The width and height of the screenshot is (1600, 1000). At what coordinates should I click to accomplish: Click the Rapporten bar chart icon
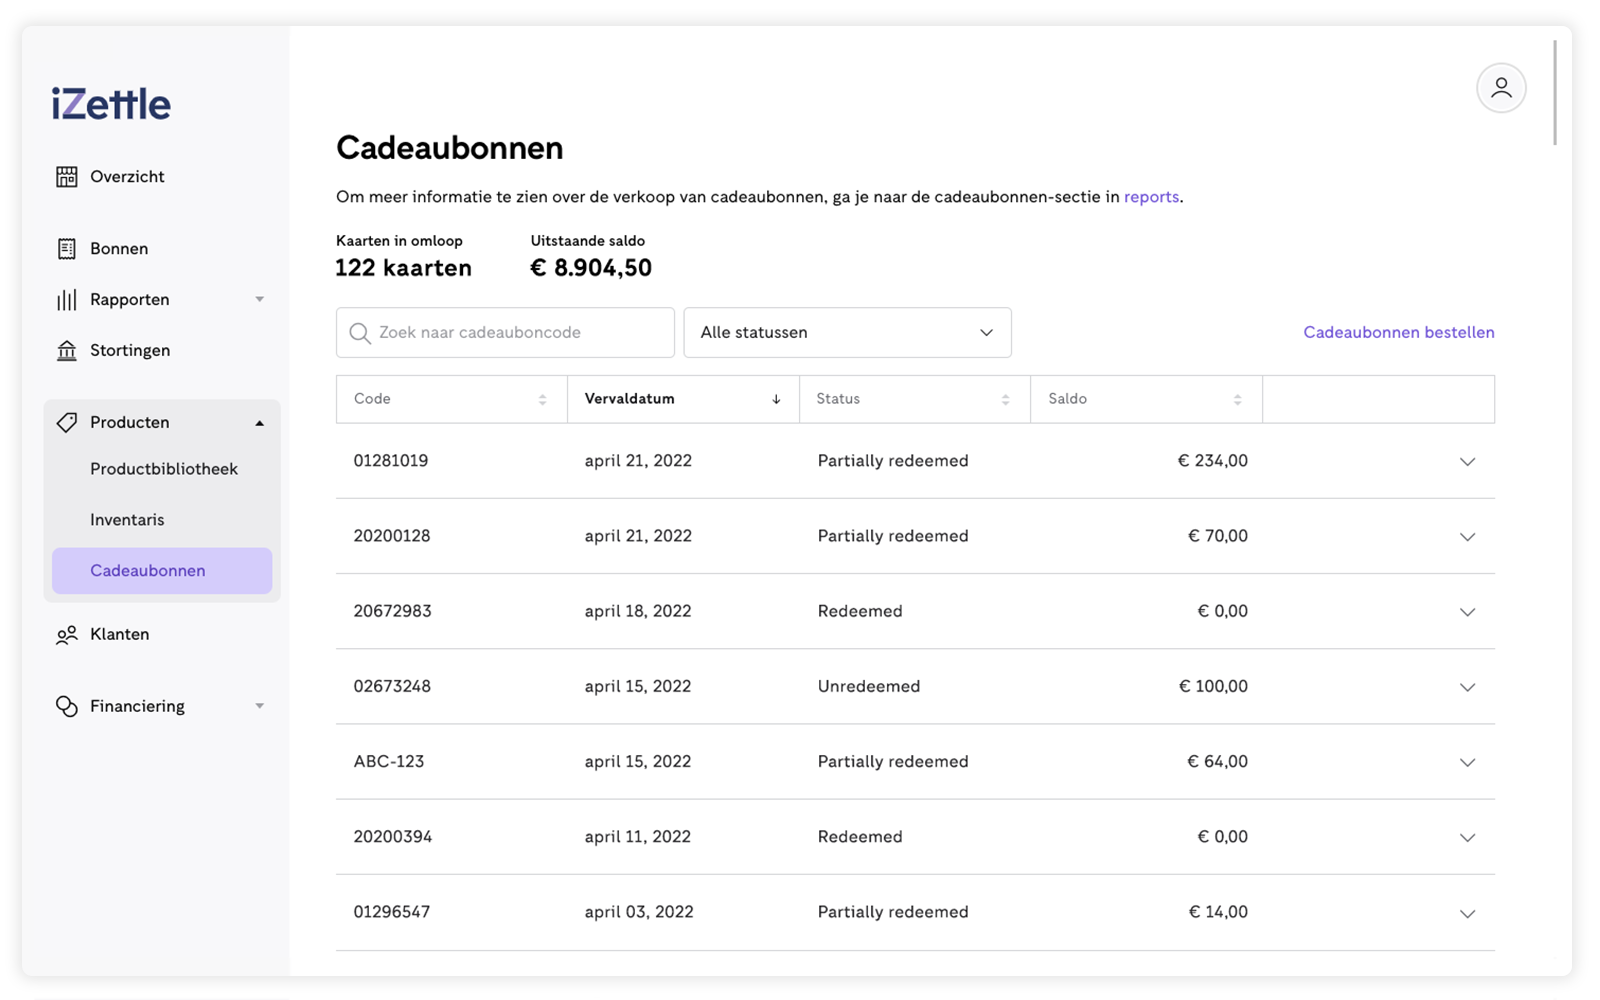(x=67, y=300)
